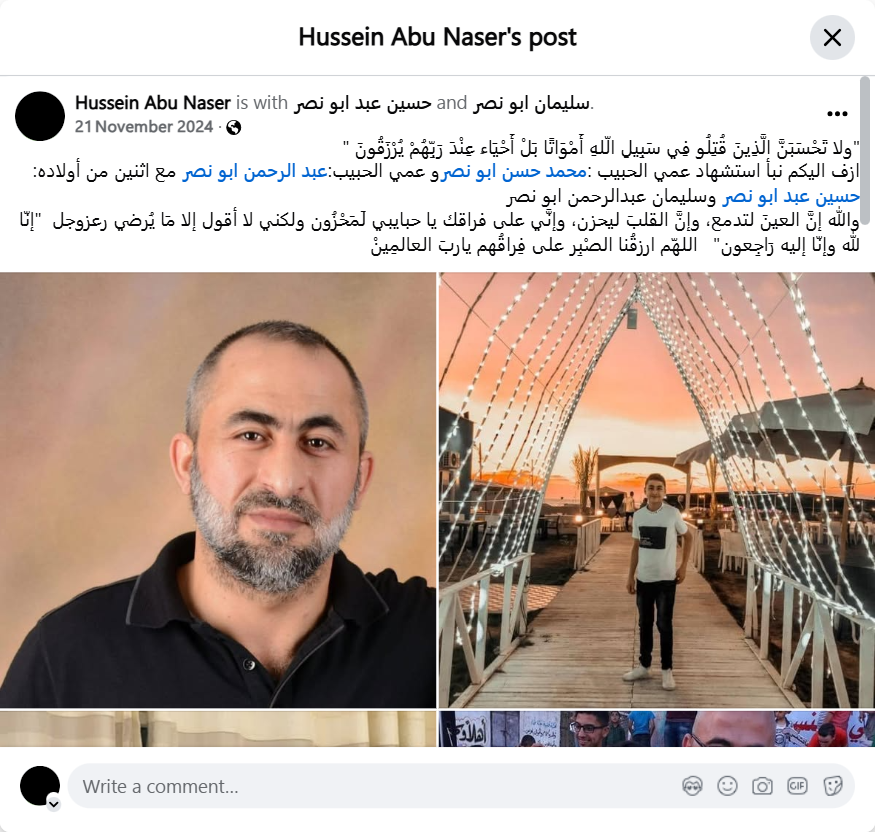Expand the comment identity switcher chevron

(54, 804)
